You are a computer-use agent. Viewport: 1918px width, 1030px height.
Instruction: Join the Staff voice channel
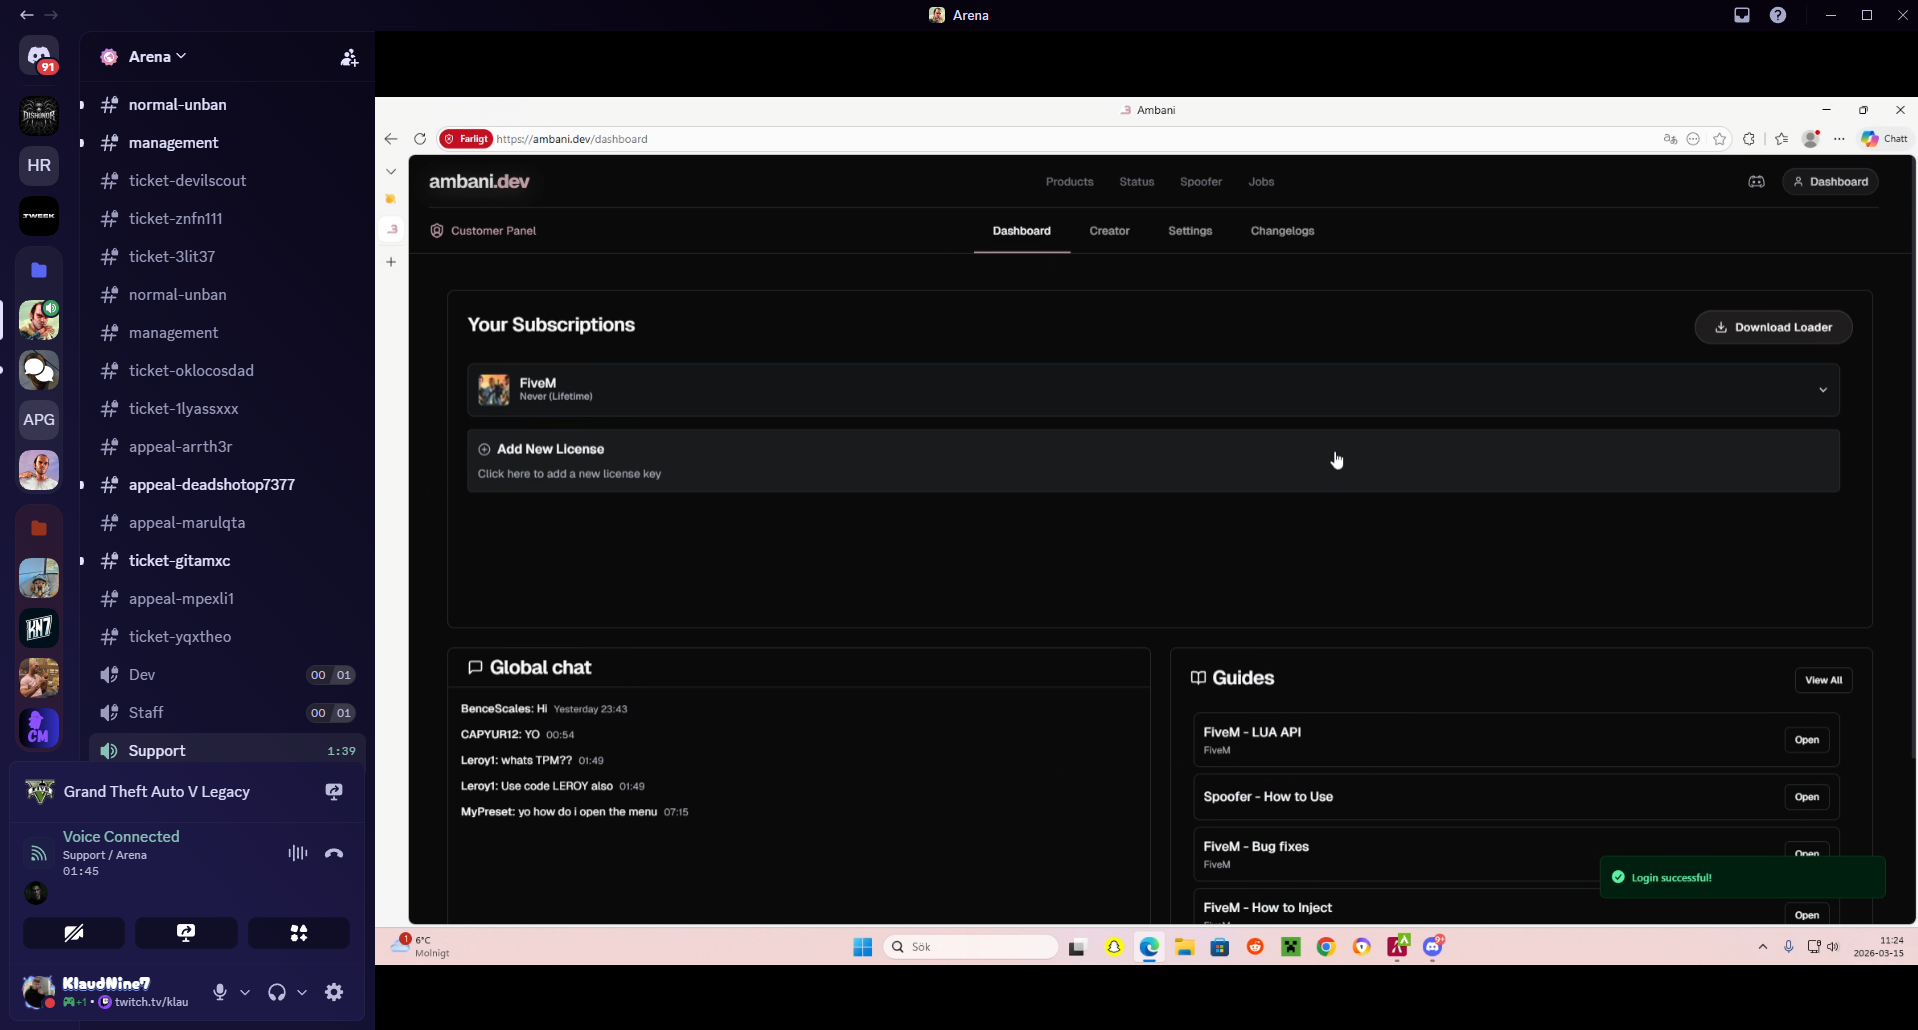[227, 713]
